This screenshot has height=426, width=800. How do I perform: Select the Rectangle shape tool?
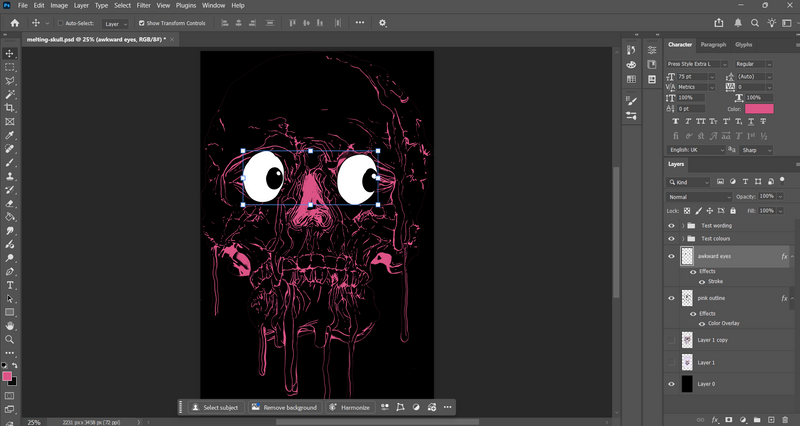click(10, 312)
